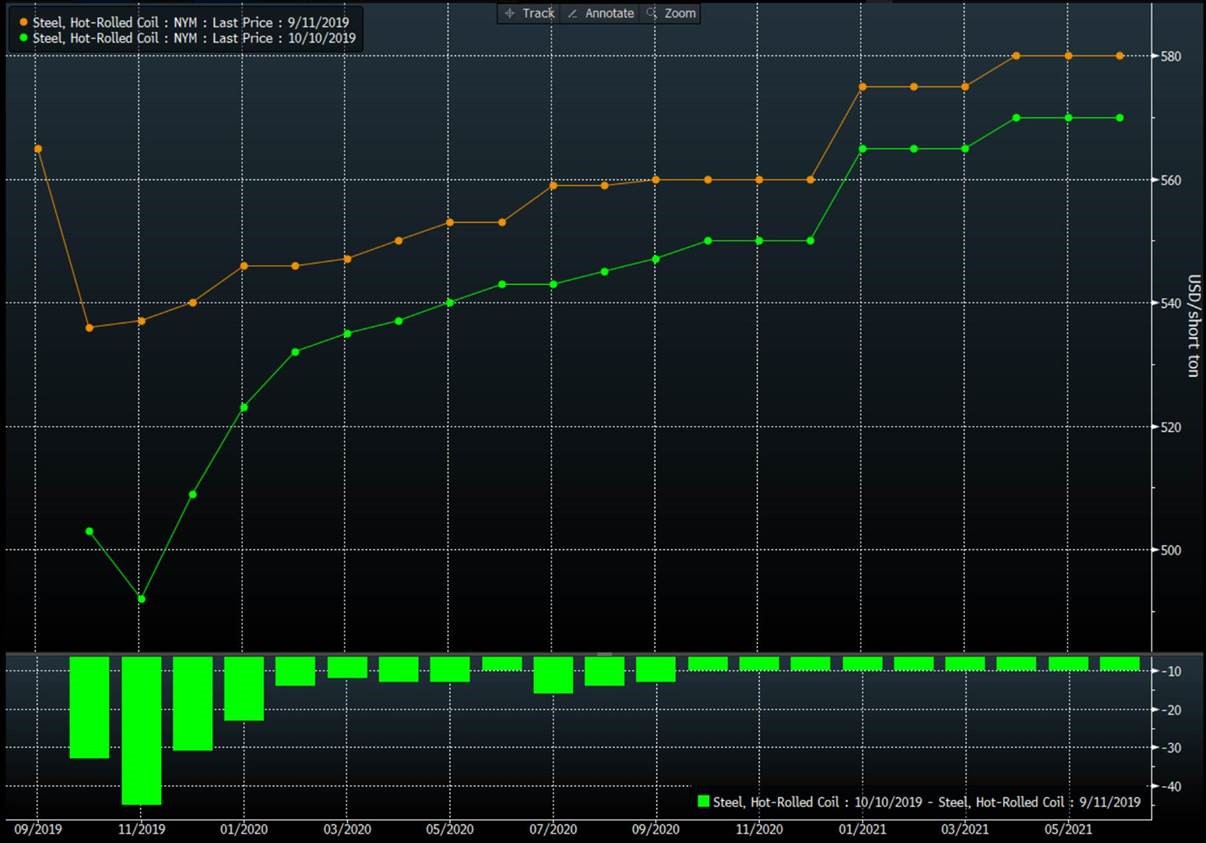
Task: Click the Track crosshair icon
Action: tap(510, 13)
